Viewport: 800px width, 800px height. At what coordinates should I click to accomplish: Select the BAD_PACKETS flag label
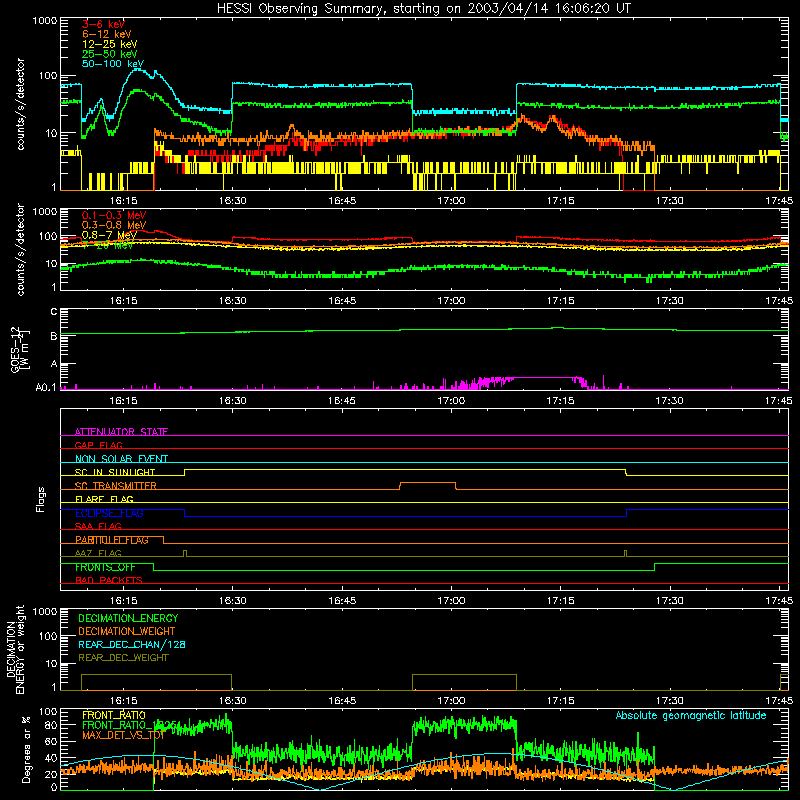(x=109, y=580)
